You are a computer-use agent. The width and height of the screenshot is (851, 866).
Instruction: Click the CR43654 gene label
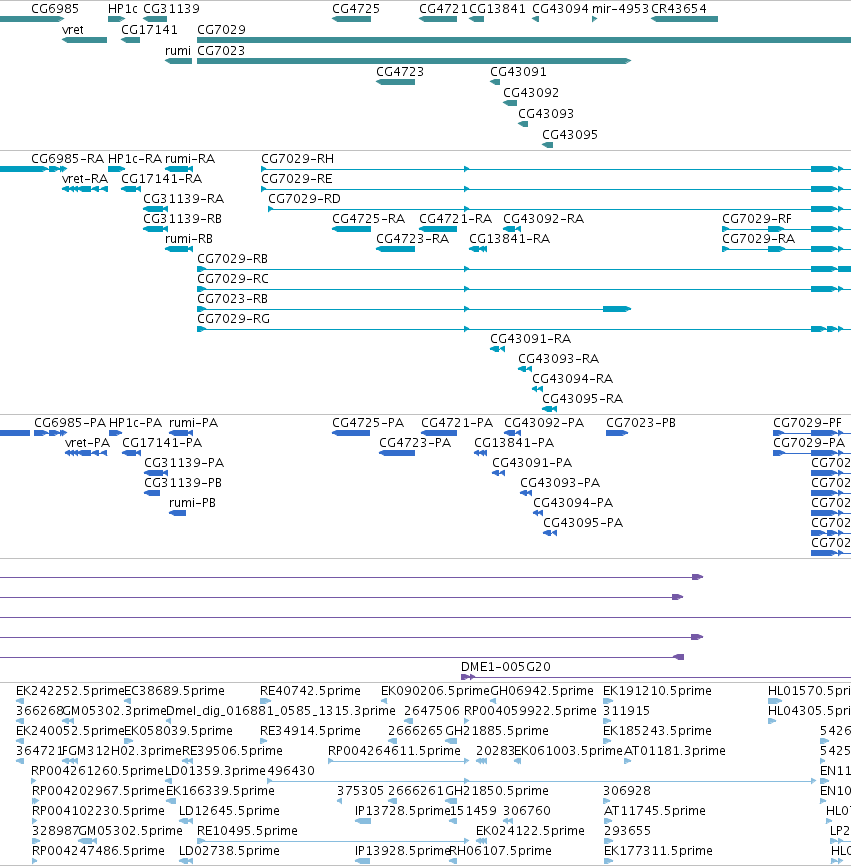tap(679, 9)
